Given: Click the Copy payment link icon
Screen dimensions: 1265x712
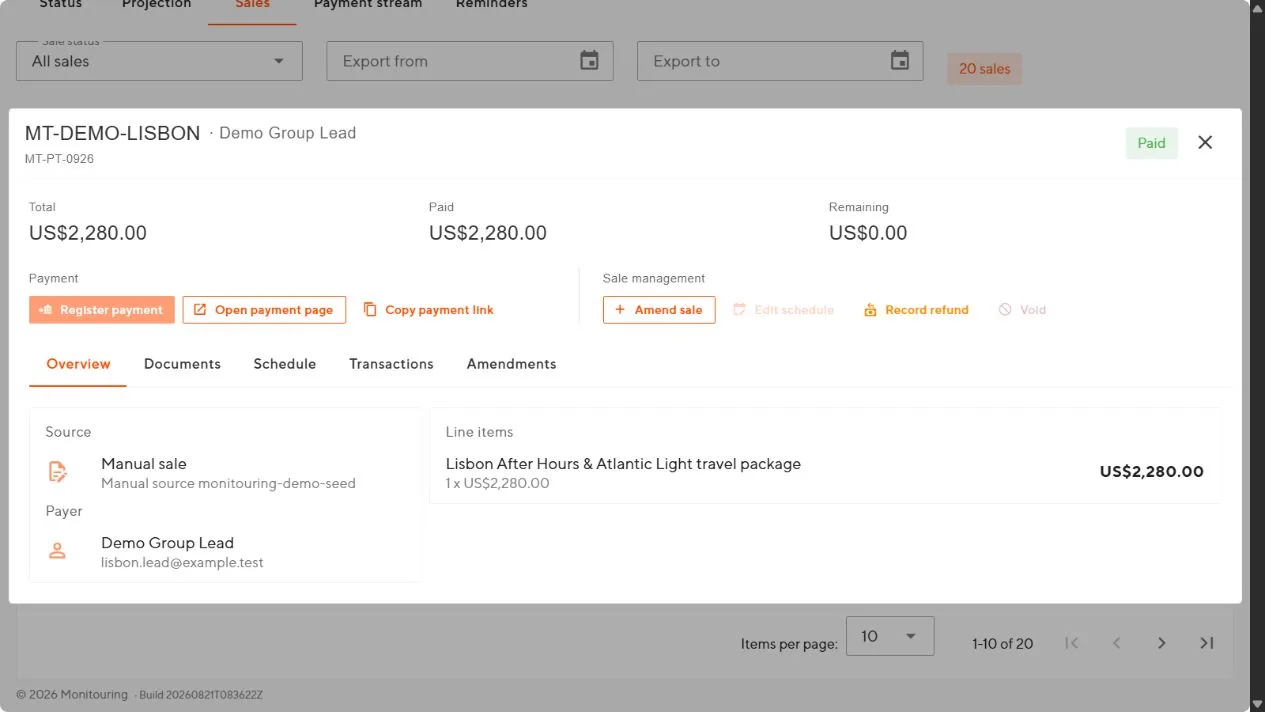Looking at the screenshot, I should (370, 310).
